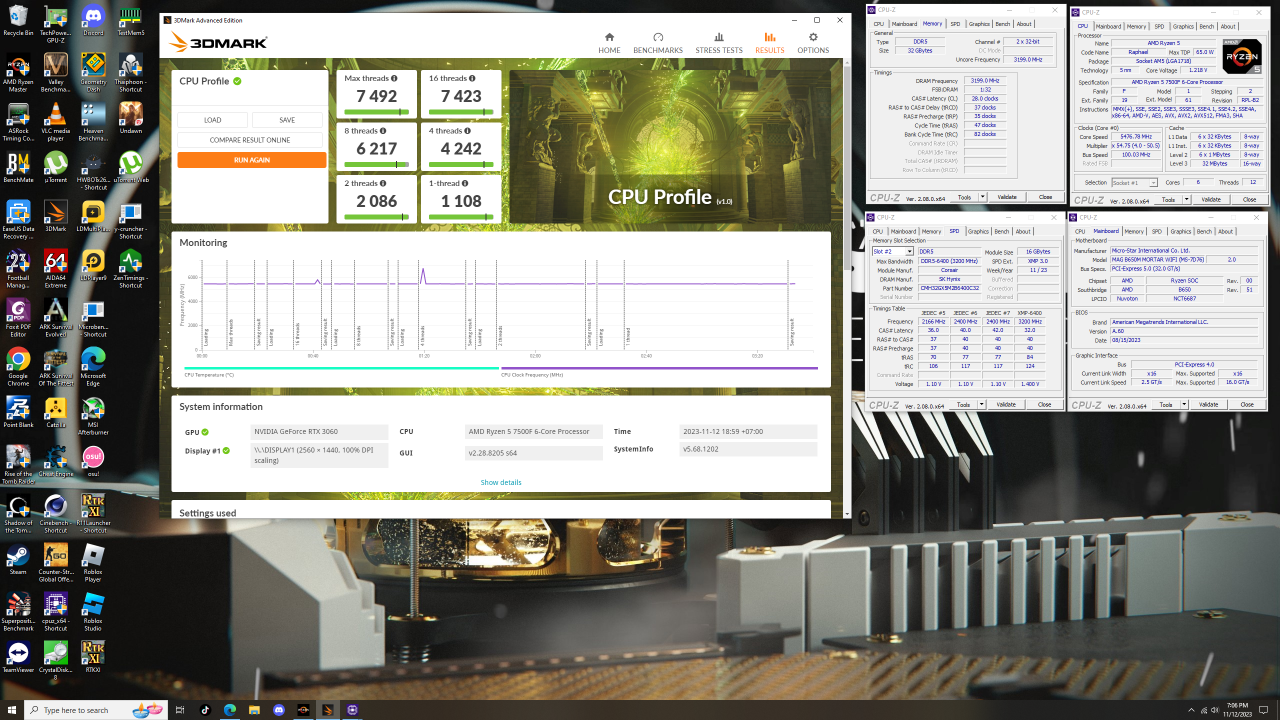This screenshot has height=720, width=1280.
Task: Click the Task View taskbar icon
Action: pyautogui.click(x=180, y=709)
